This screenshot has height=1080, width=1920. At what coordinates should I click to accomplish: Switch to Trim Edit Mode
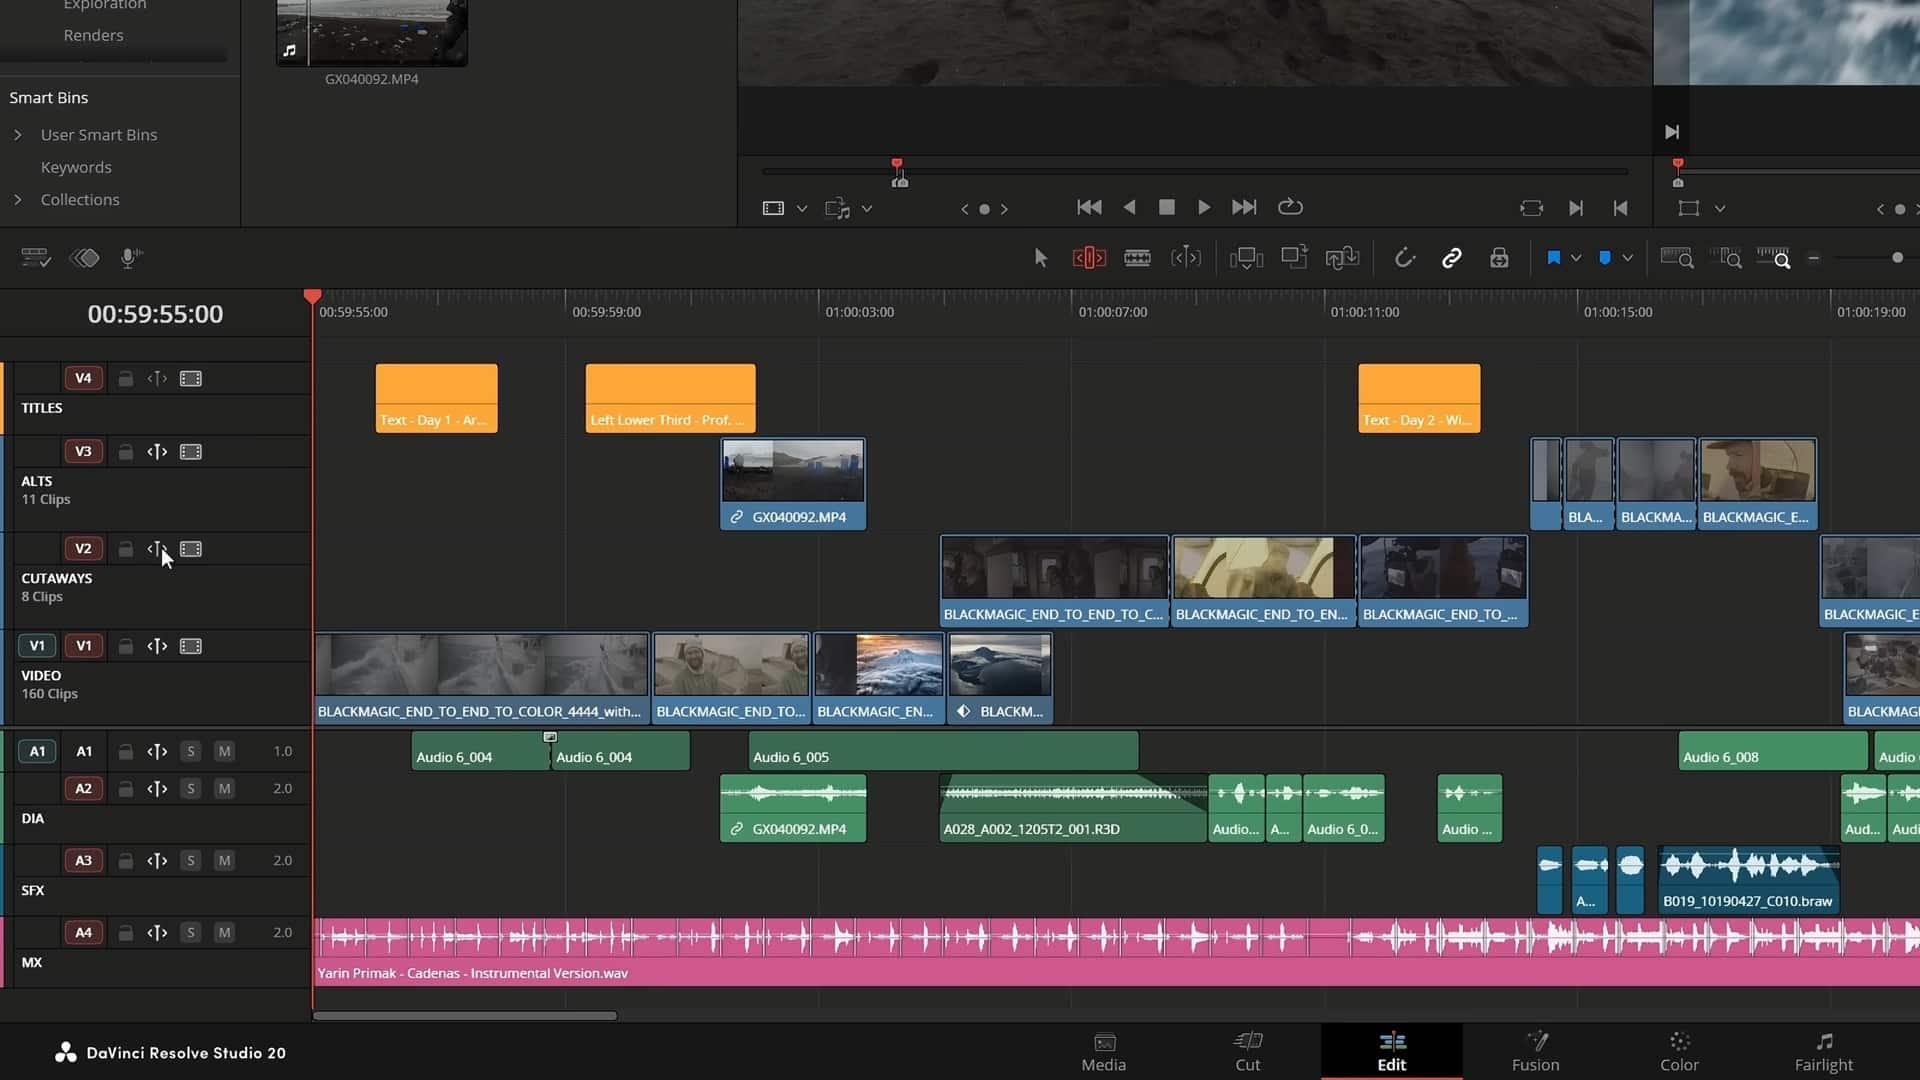(x=1088, y=257)
